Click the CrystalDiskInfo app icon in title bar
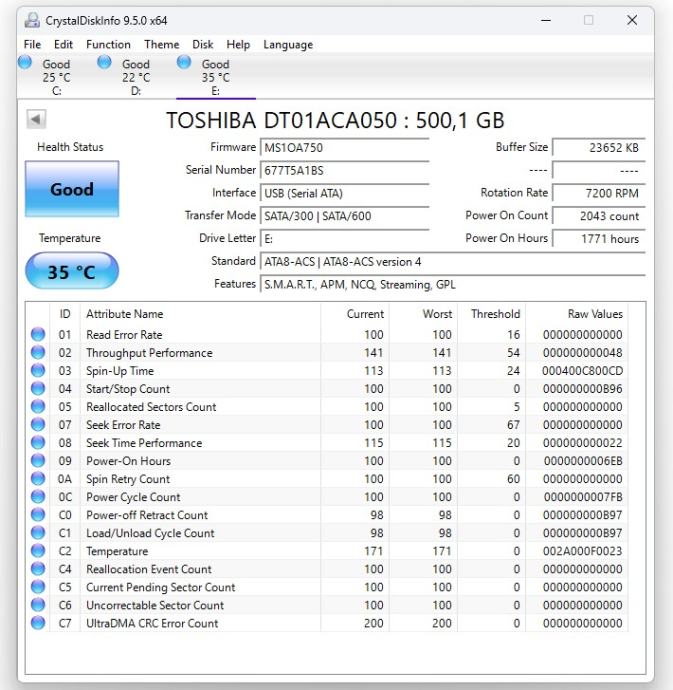The height and width of the screenshot is (690, 673). tap(32, 20)
